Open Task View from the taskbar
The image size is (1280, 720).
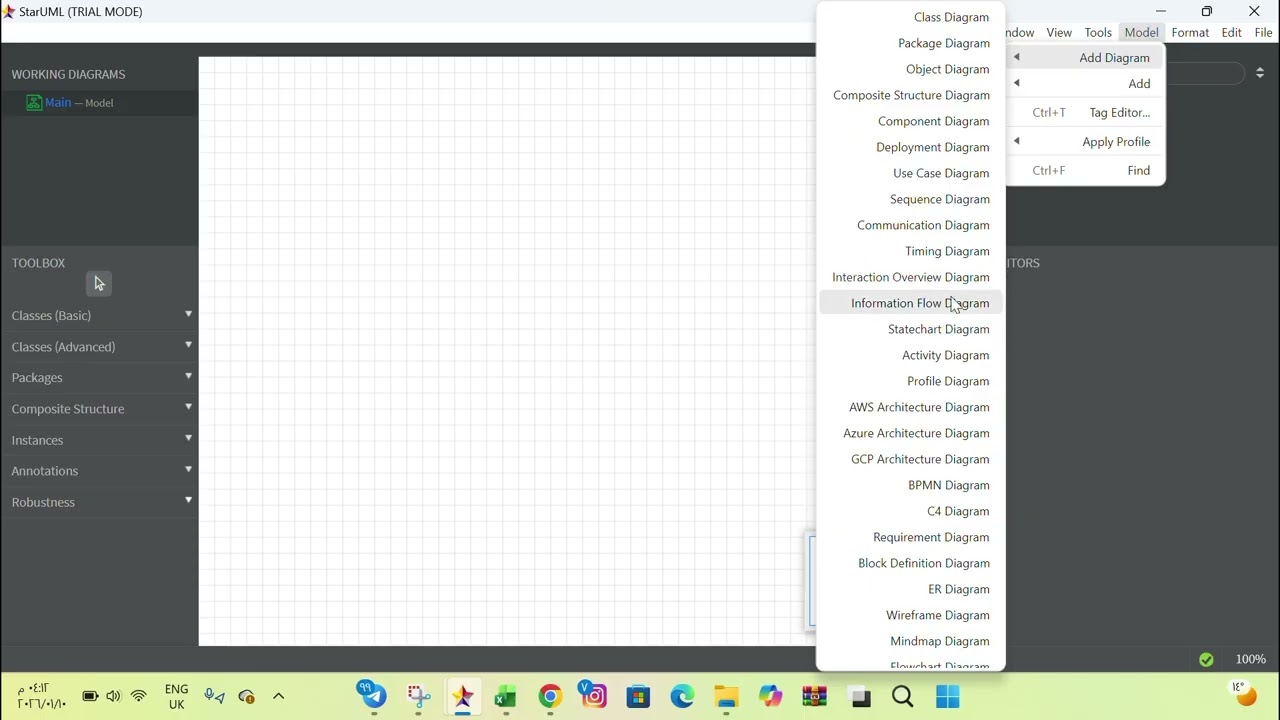tap(860, 696)
